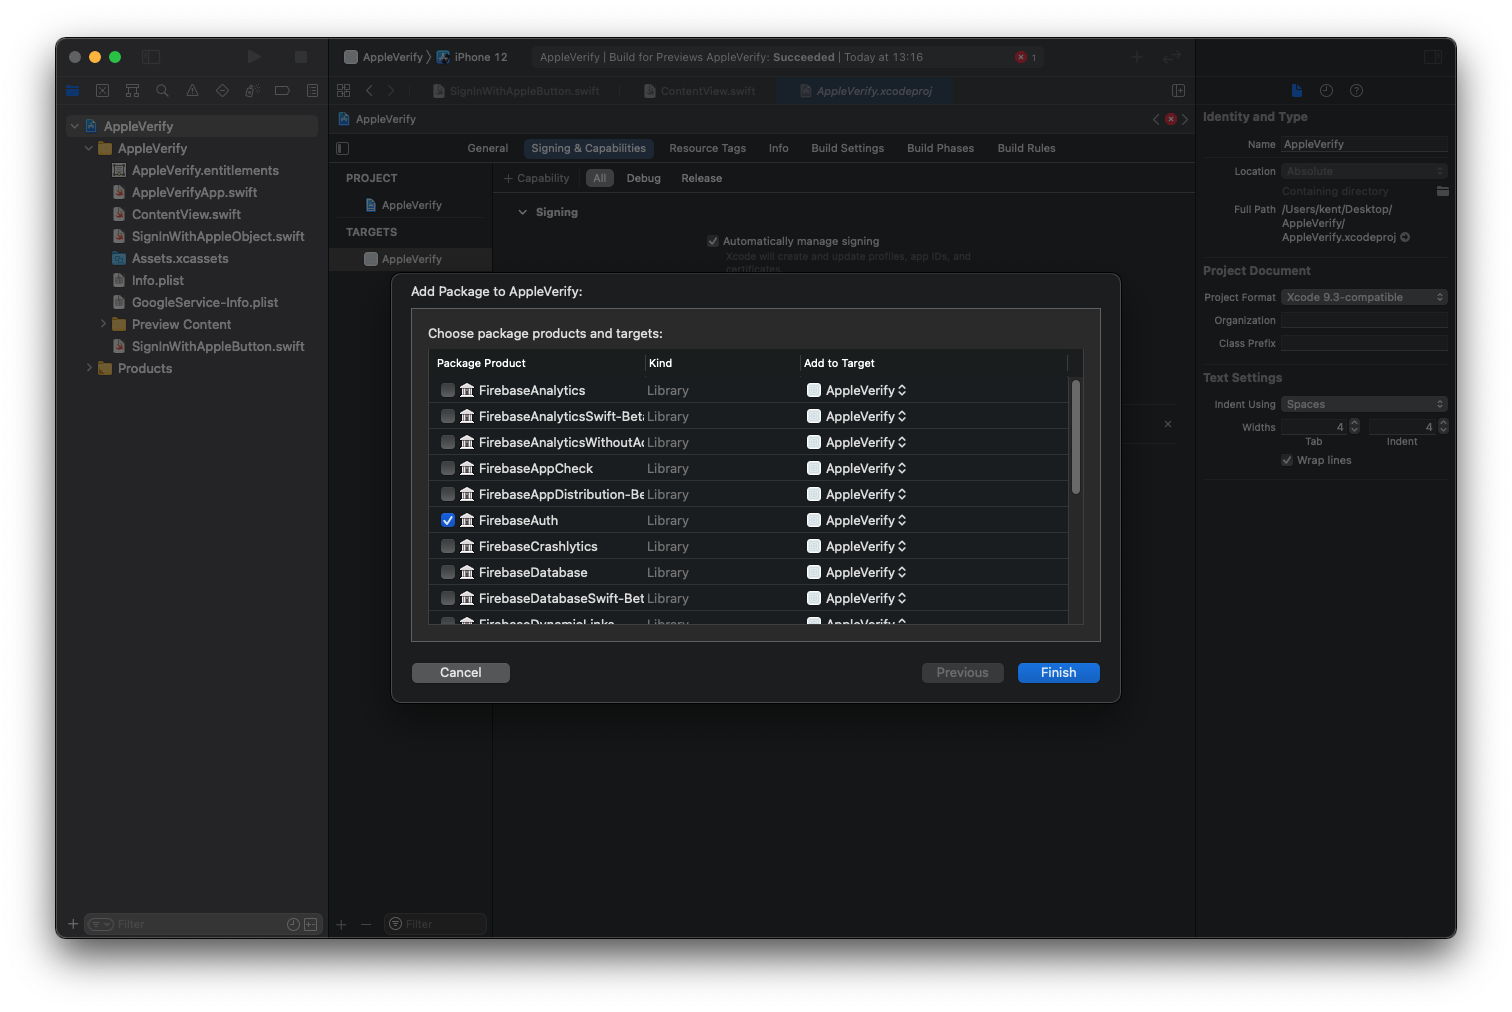Open the Source Control navigator

click(x=102, y=91)
